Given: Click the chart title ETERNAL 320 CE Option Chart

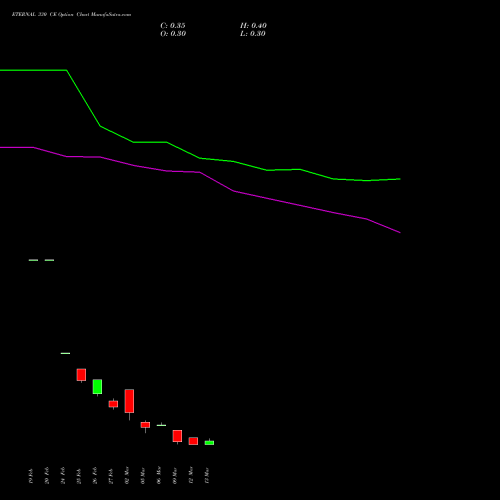Looking at the screenshot, I should click(x=71, y=15).
